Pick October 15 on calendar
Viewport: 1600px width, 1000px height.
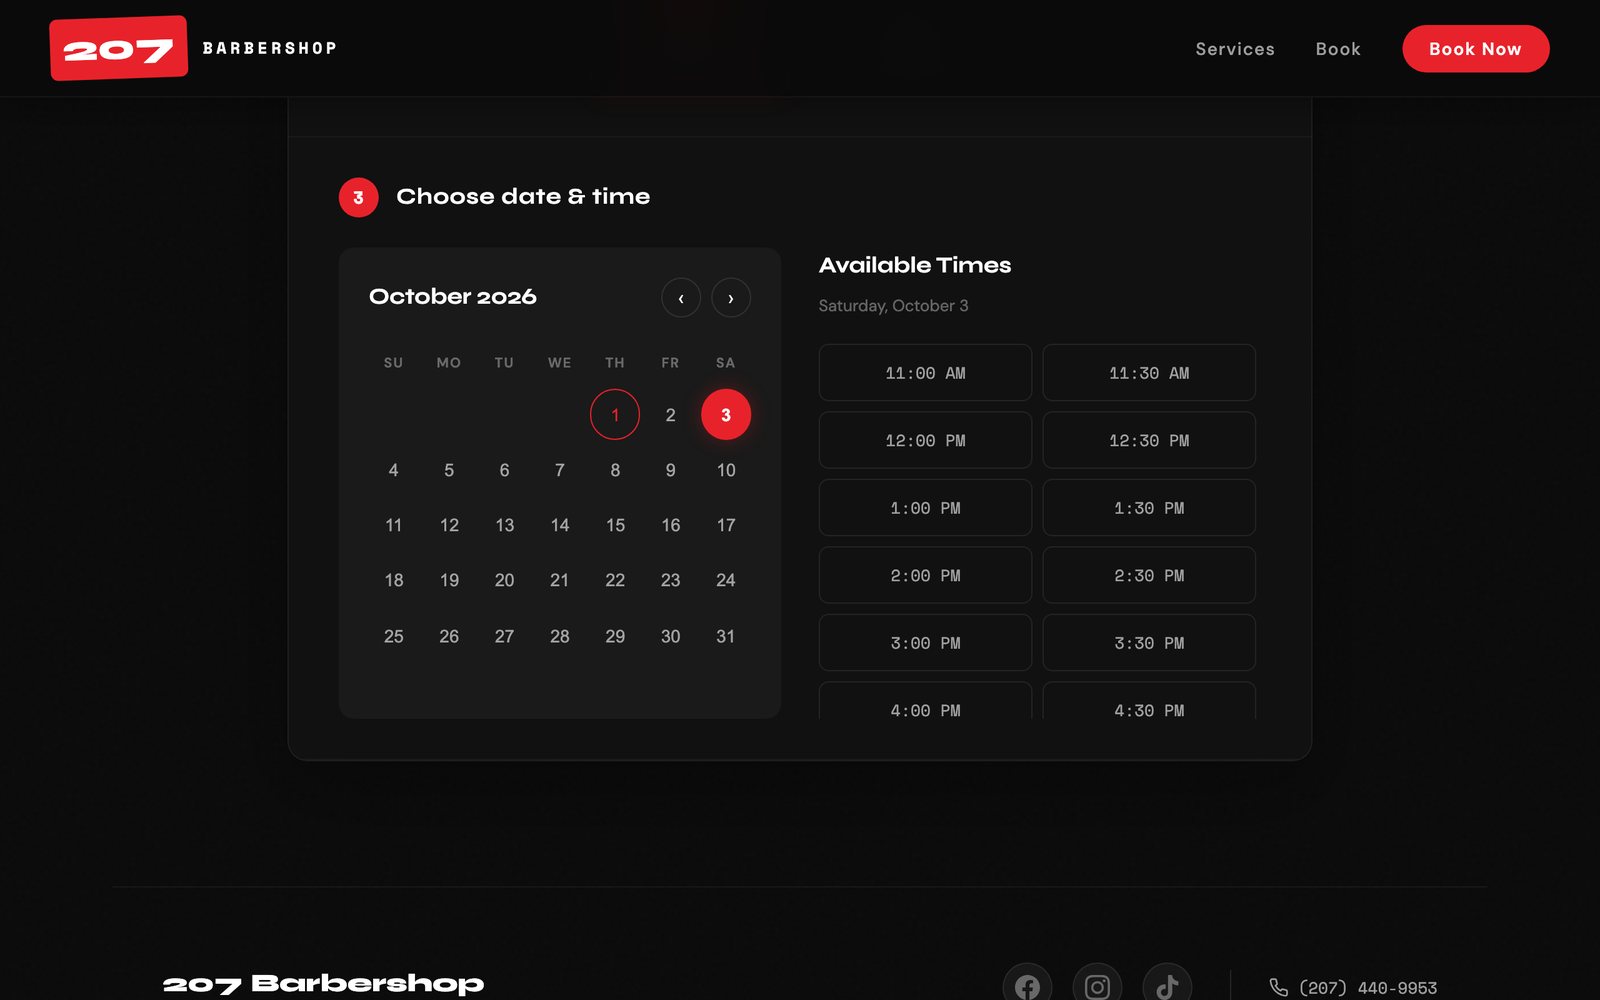(615, 525)
